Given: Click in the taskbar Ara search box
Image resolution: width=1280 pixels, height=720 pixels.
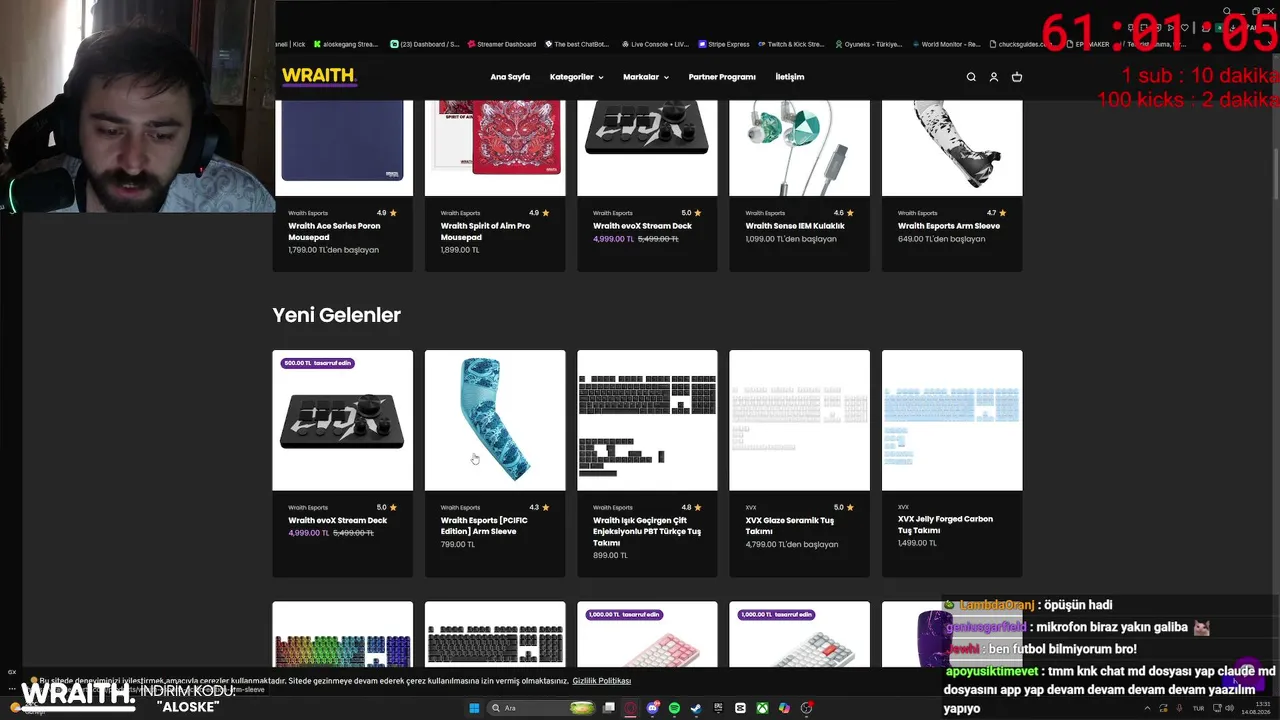Looking at the screenshot, I should pos(540,708).
